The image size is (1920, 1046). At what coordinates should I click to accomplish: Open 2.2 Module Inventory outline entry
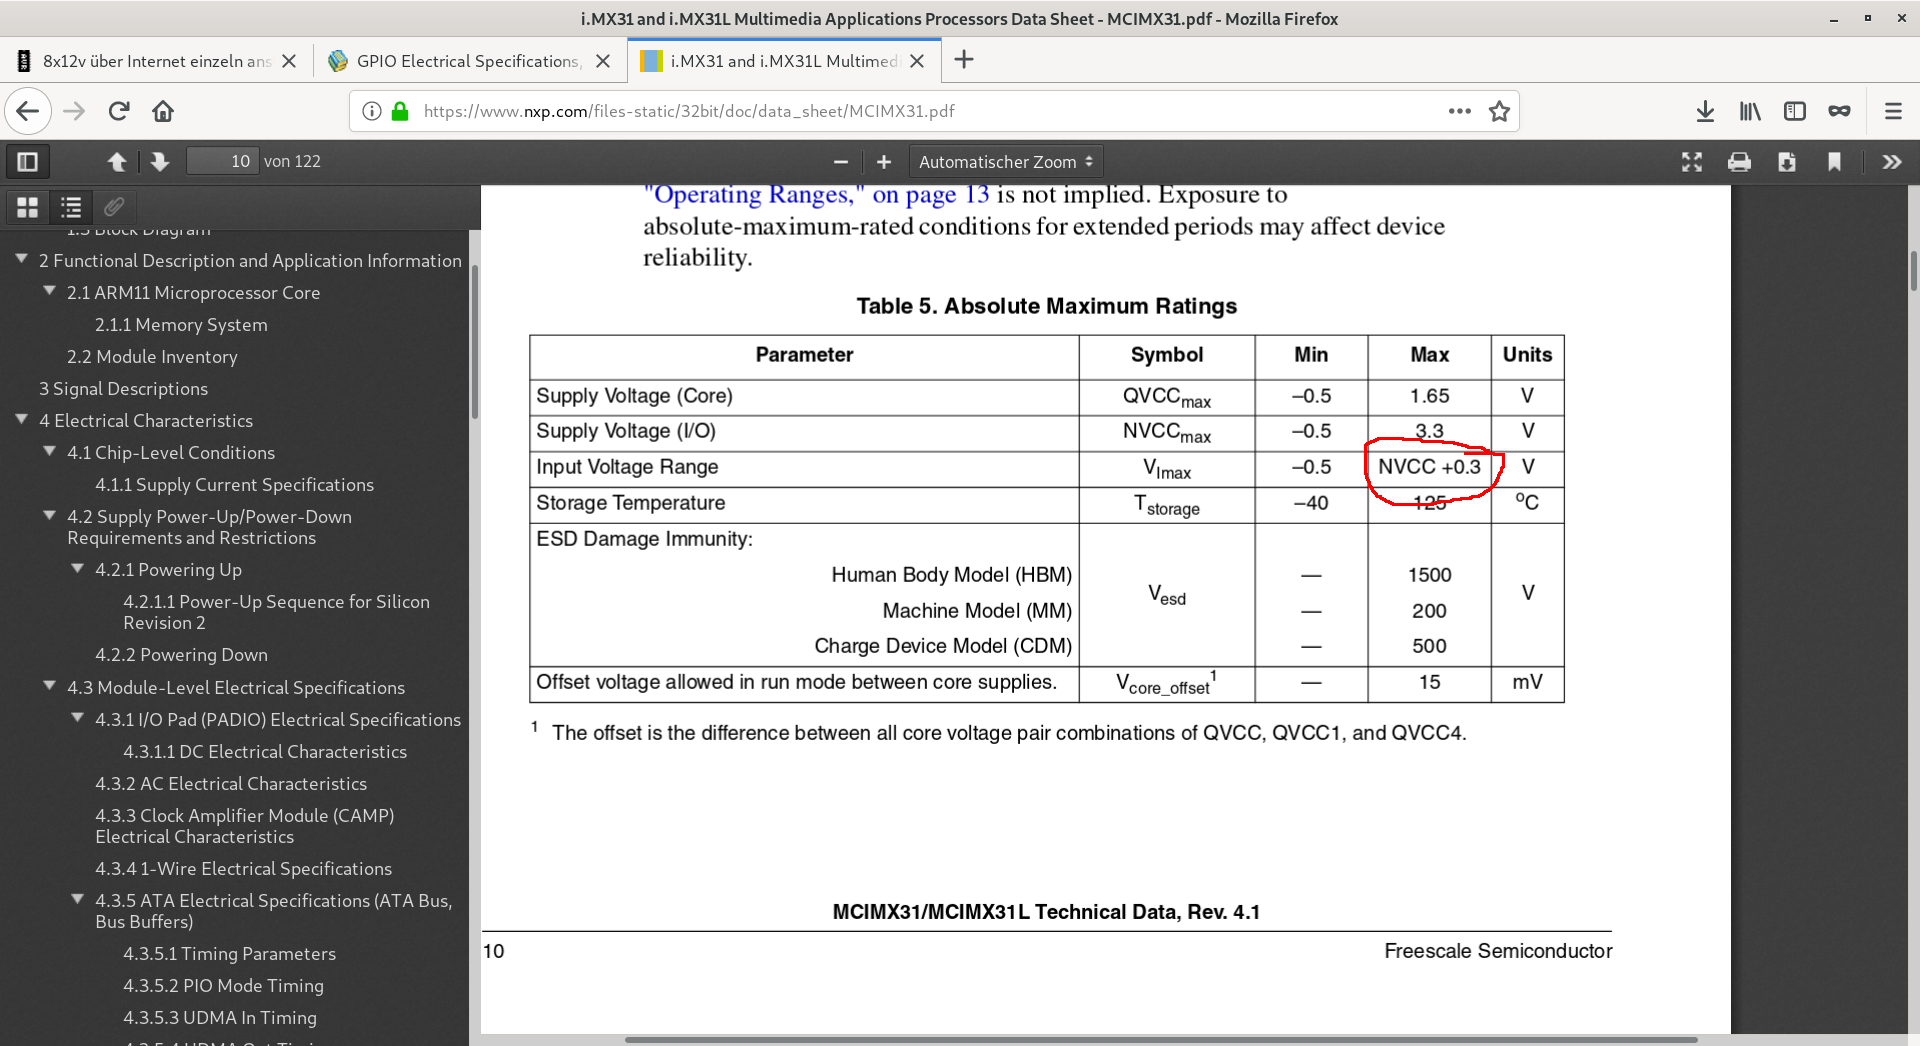[152, 357]
